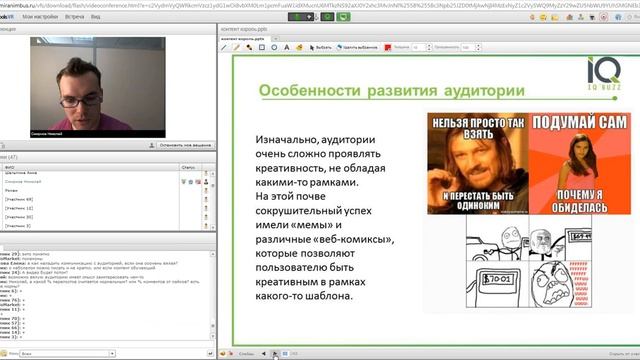Click the camera status icon in Смирнов Николай row
The width and height of the screenshot is (640, 360).
pyautogui.click(x=191, y=182)
